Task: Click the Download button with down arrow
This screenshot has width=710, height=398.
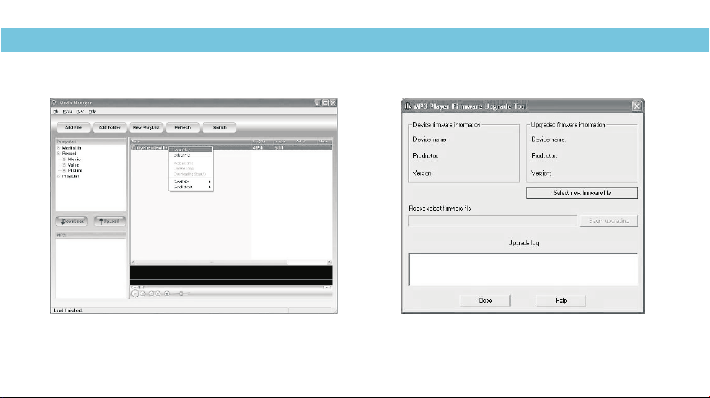Action: coord(72,221)
